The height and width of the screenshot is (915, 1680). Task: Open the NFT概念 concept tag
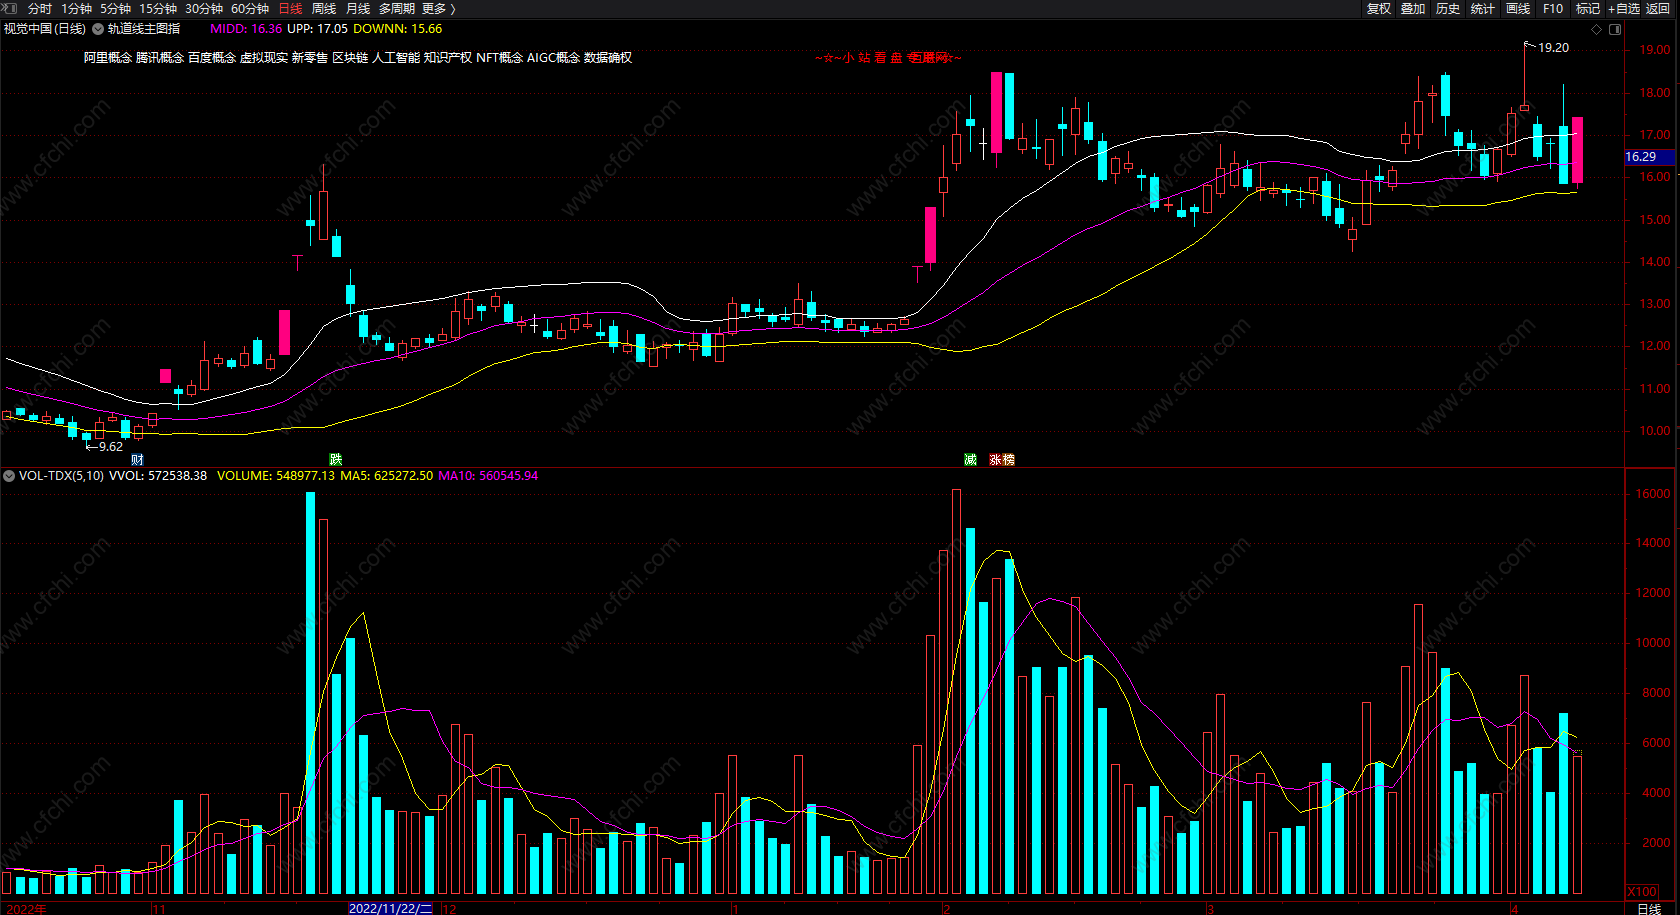click(500, 58)
